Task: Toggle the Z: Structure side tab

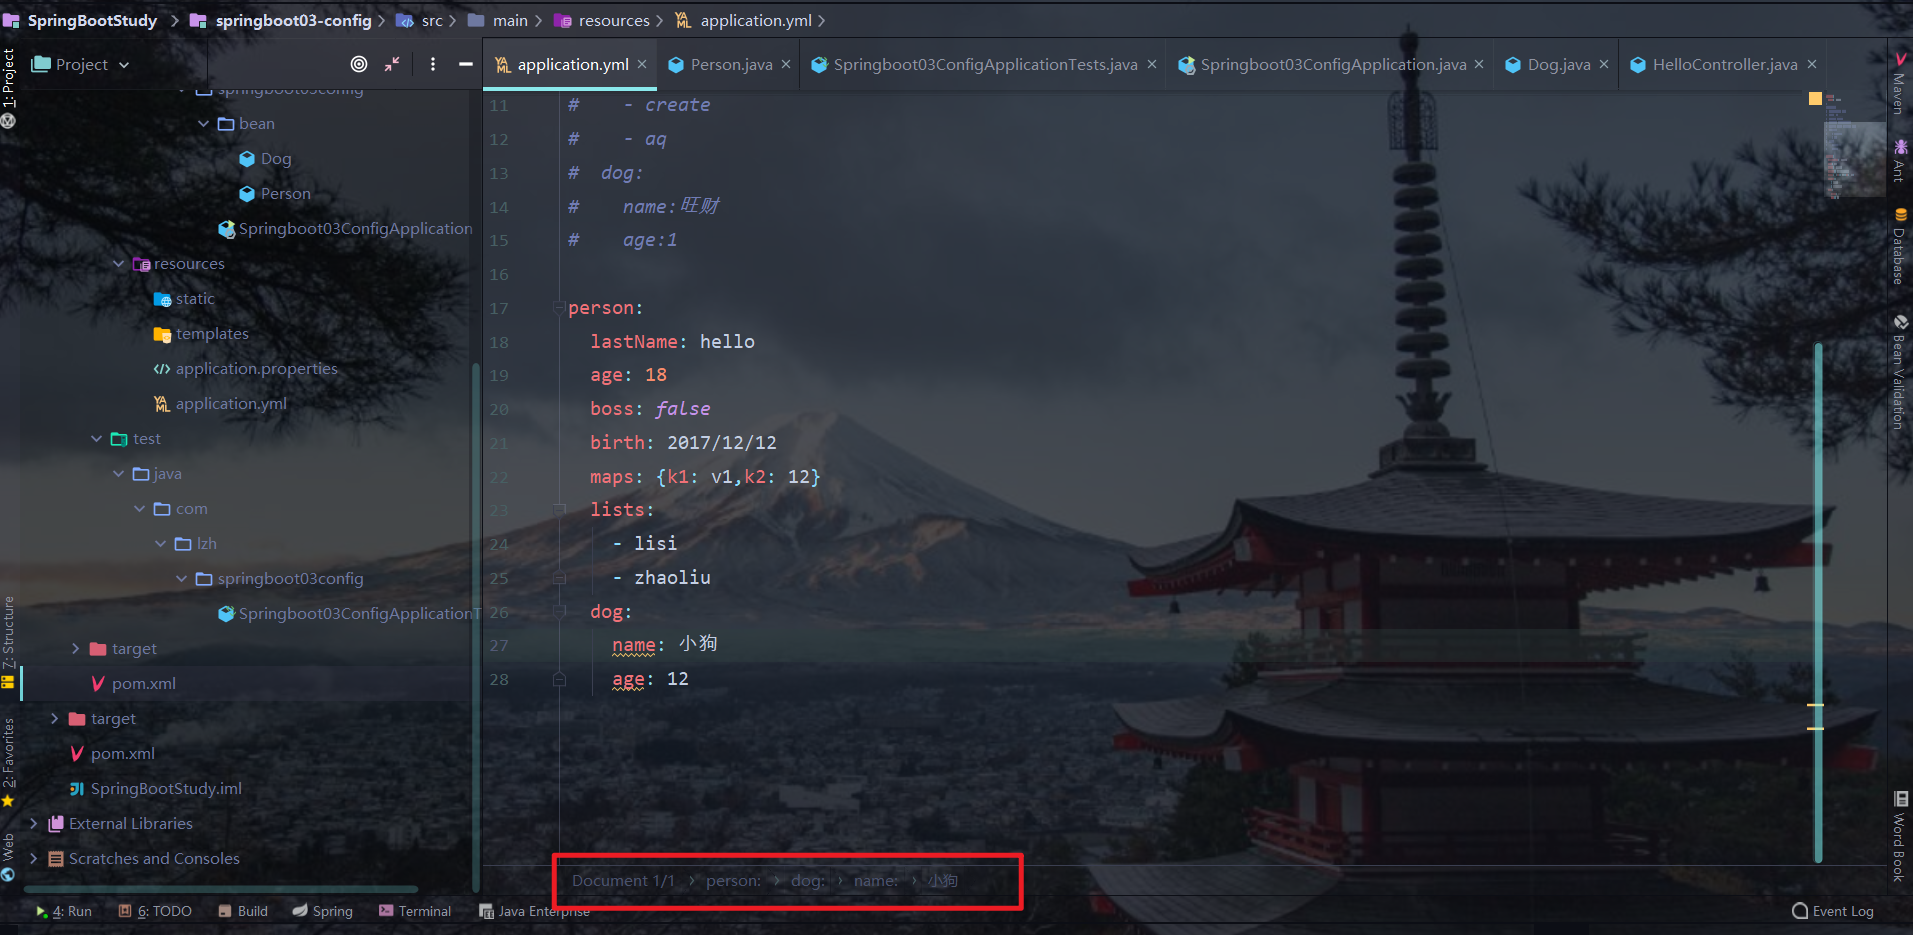Action: point(9,642)
